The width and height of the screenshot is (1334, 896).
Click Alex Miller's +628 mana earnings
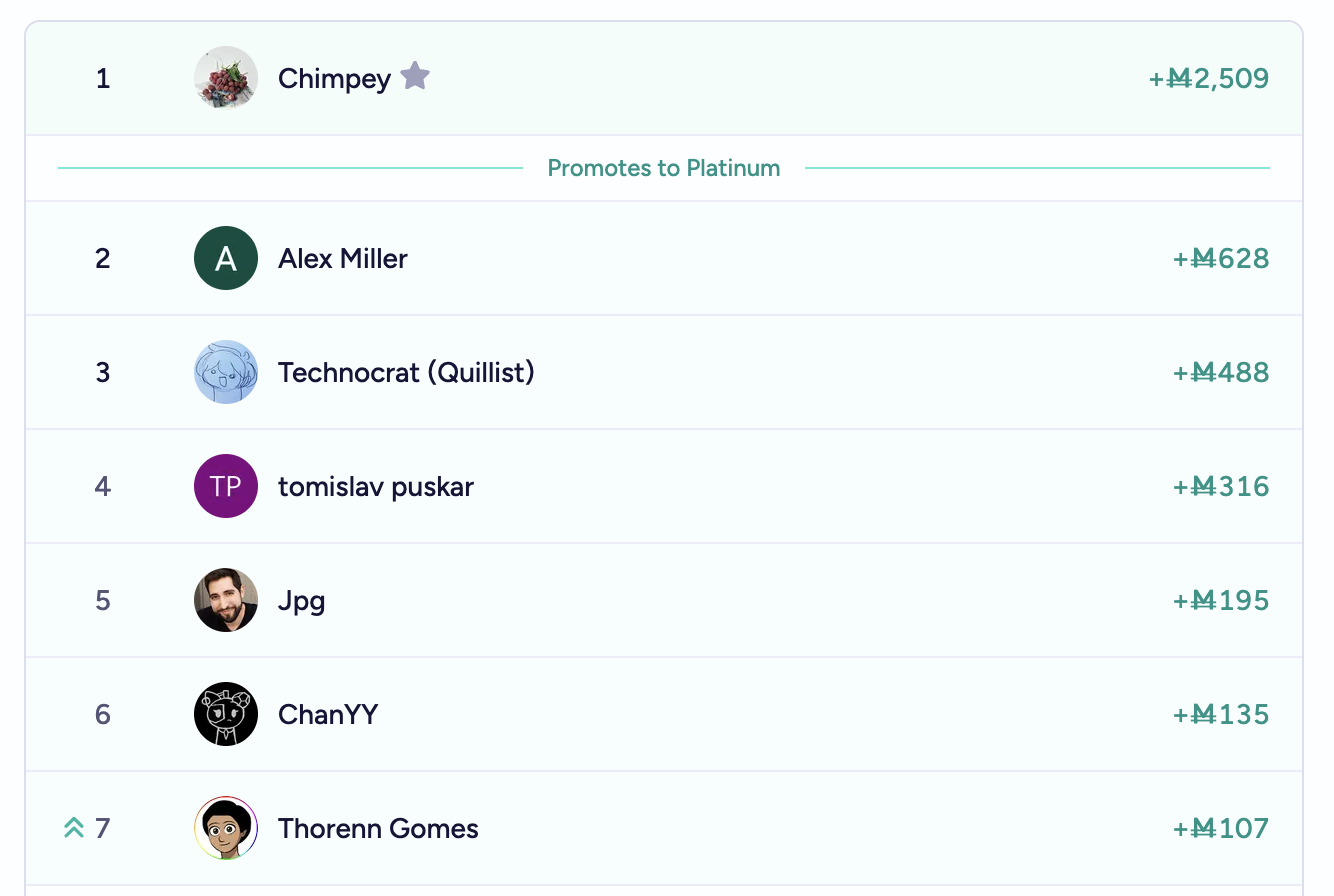[x=1220, y=258]
